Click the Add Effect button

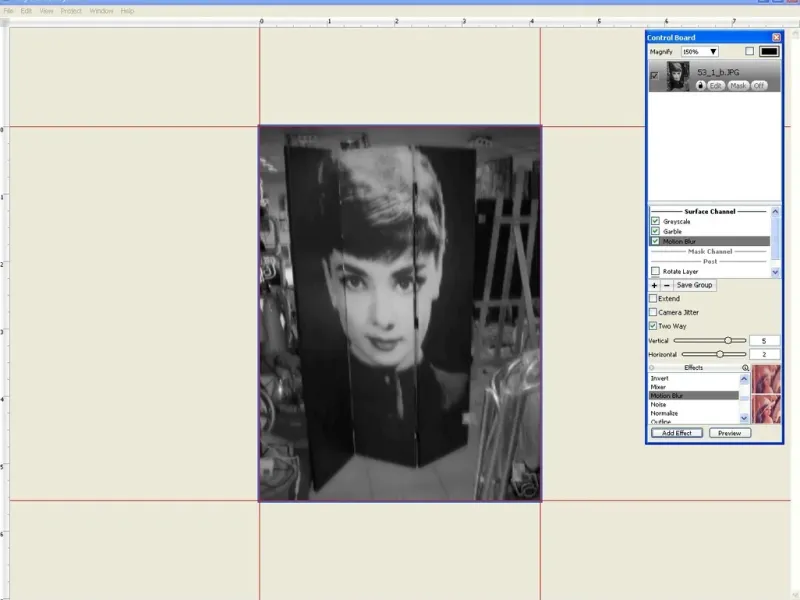pos(677,433)
